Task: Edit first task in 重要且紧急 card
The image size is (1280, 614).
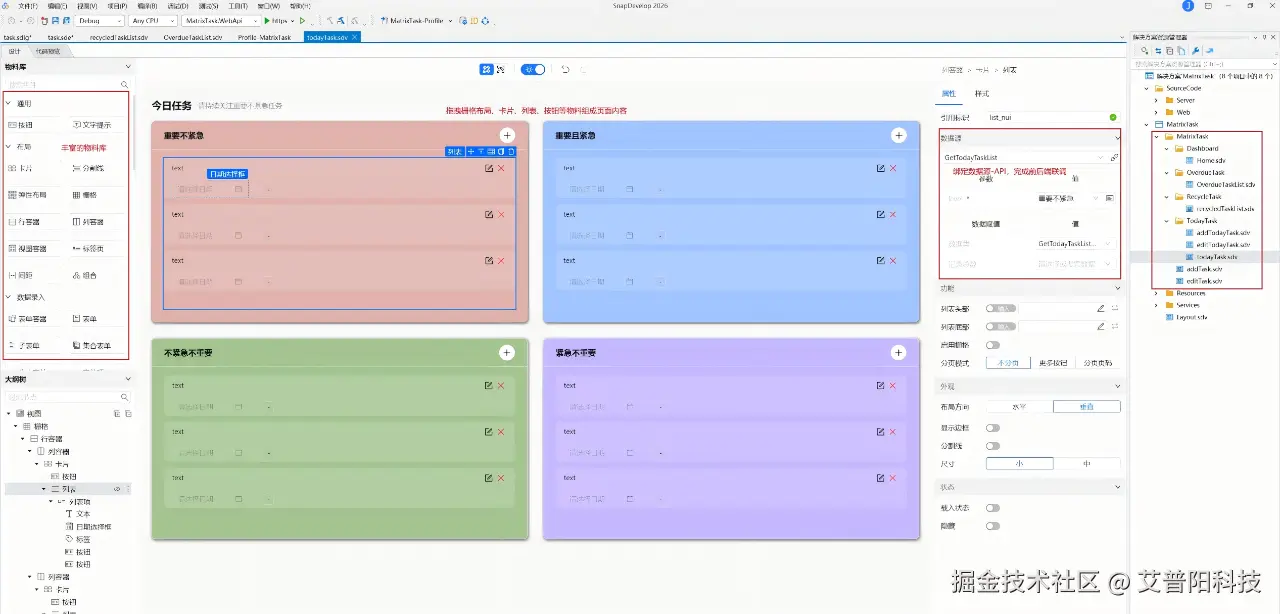Action: tap(880, 168)
